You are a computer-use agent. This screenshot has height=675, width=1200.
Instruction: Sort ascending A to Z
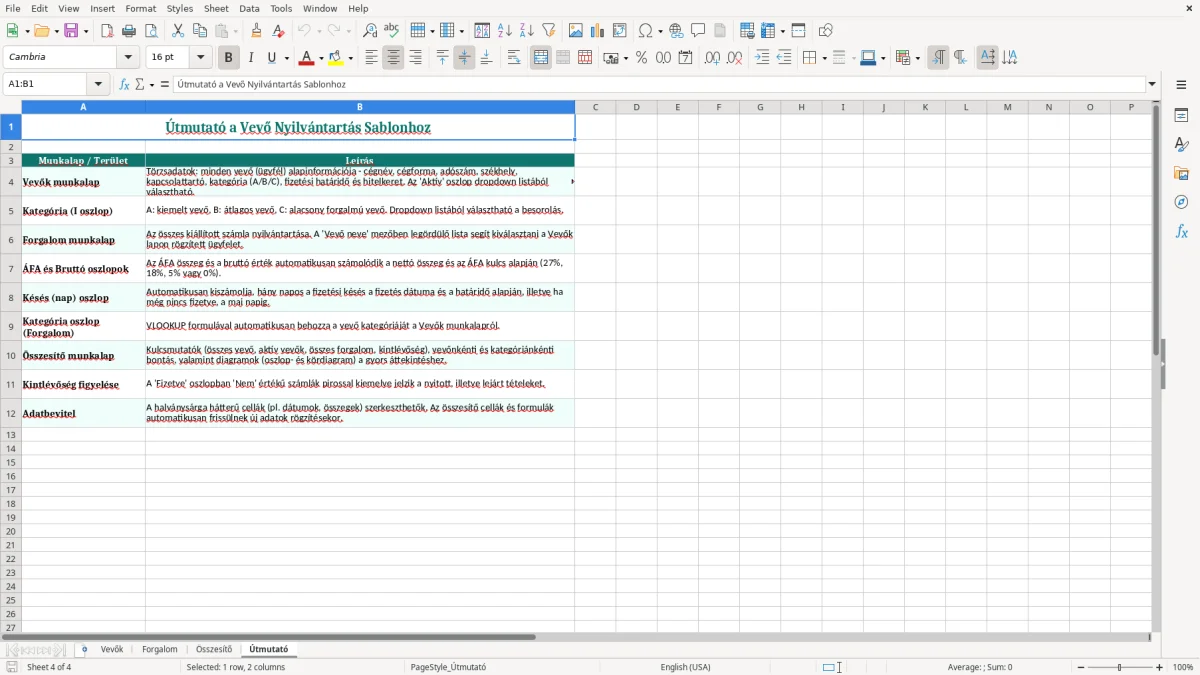pyautogui.click(x=504, y=31)
